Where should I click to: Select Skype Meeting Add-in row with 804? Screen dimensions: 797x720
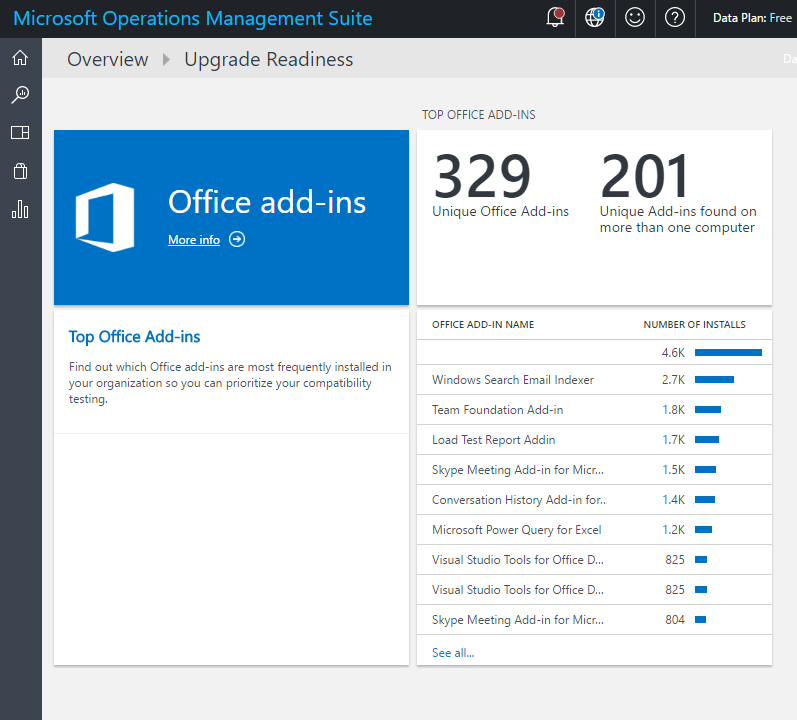coord(594,619)
